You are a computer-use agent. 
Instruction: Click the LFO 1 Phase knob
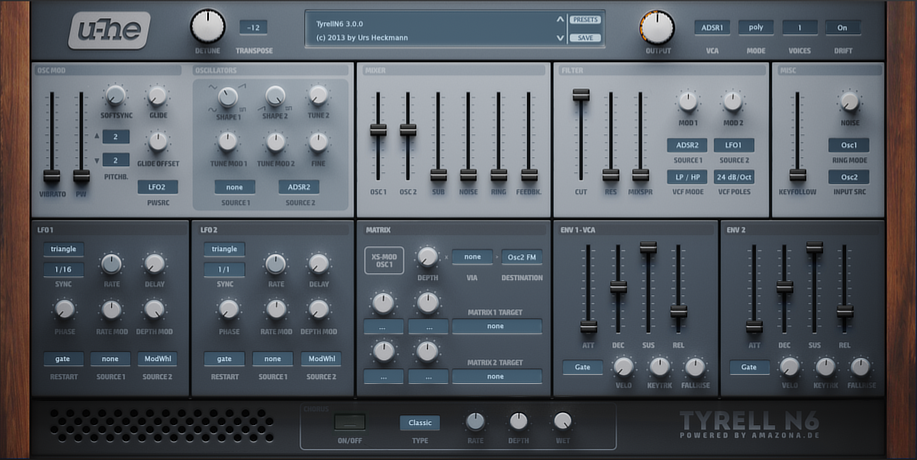(64, 309)
